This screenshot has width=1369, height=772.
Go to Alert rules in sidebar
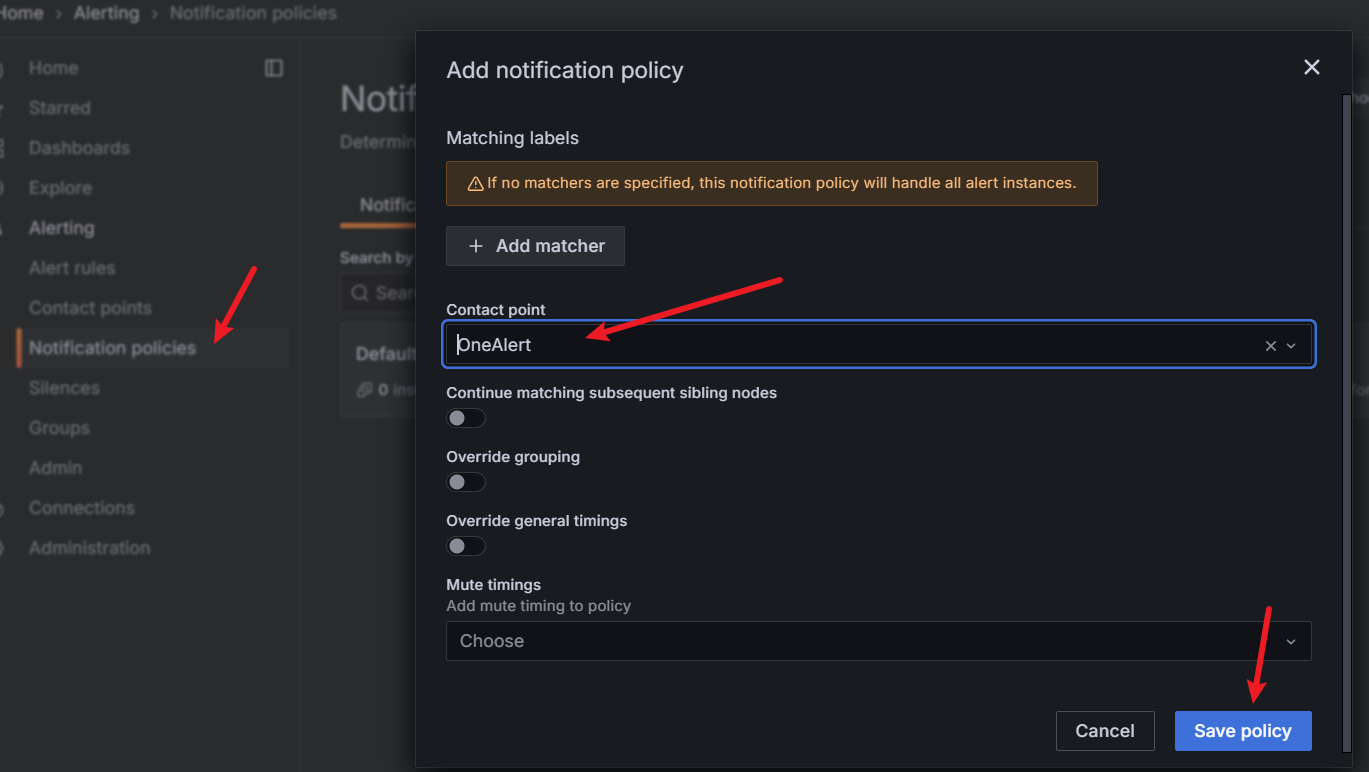pos(72,268)
